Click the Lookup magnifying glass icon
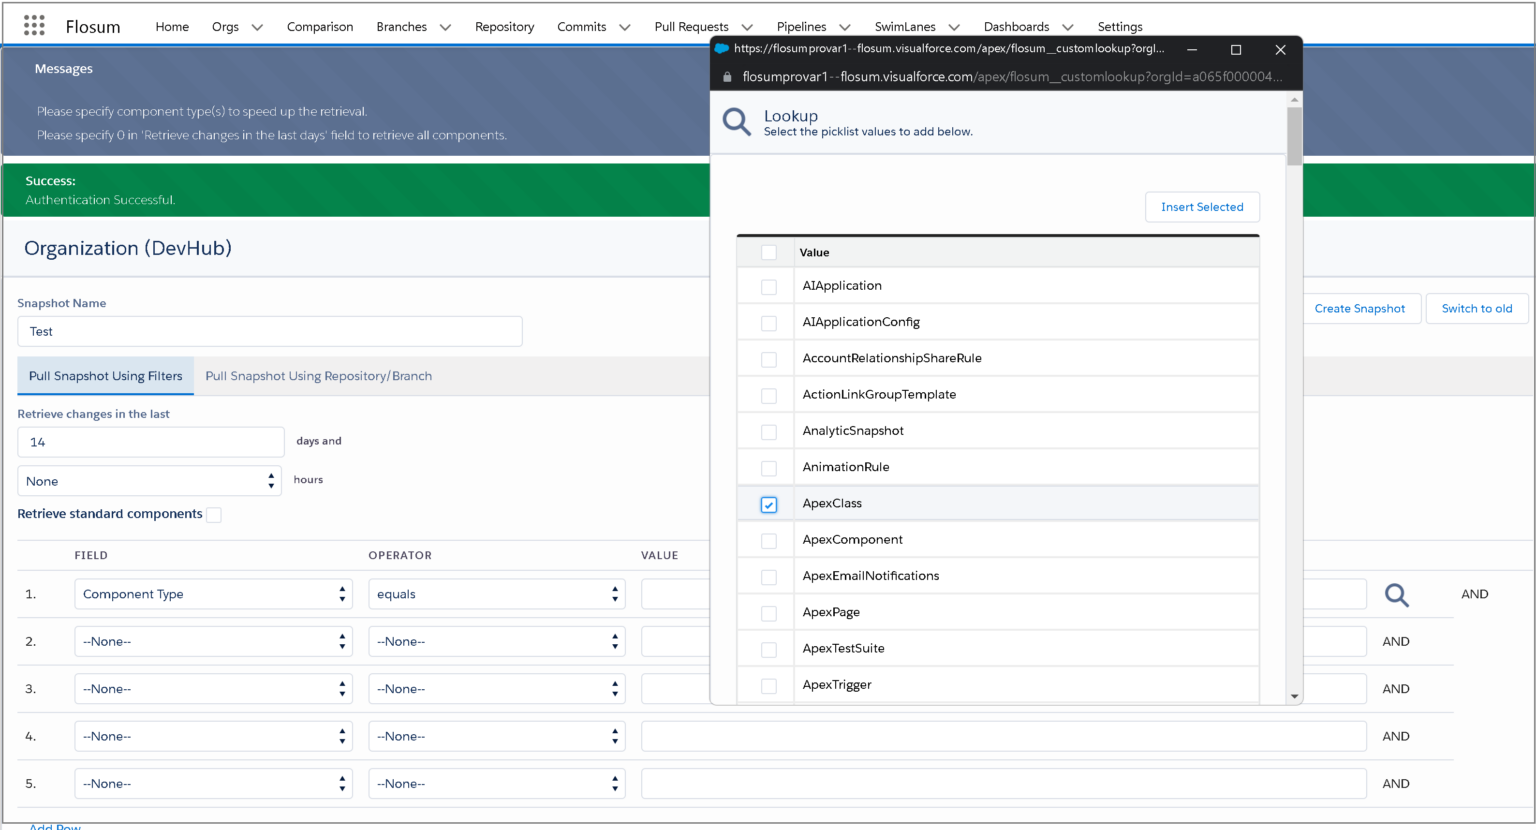 [736, 121]
